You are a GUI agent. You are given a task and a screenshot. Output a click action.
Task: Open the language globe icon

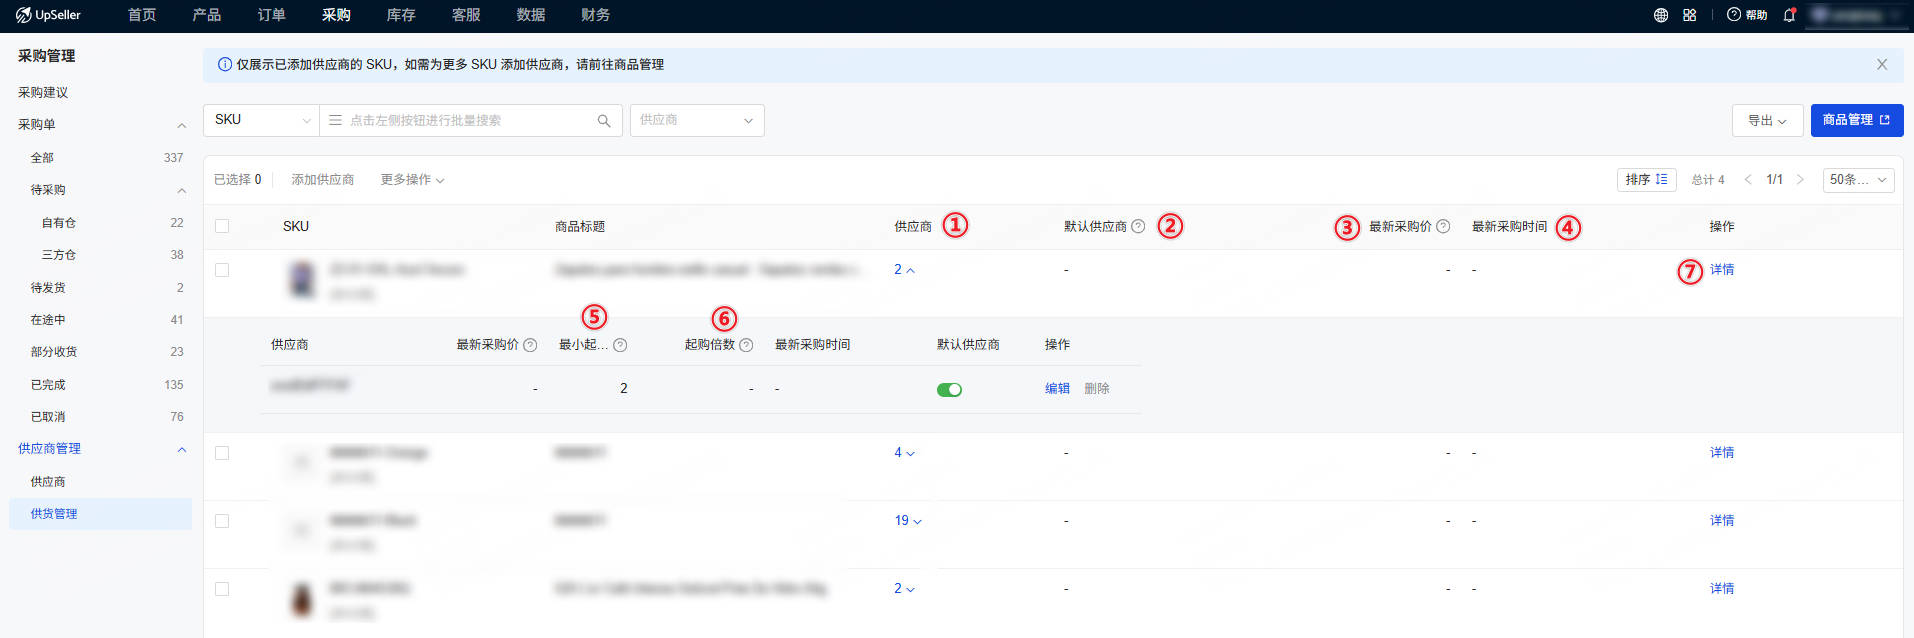click(1661, 15)
